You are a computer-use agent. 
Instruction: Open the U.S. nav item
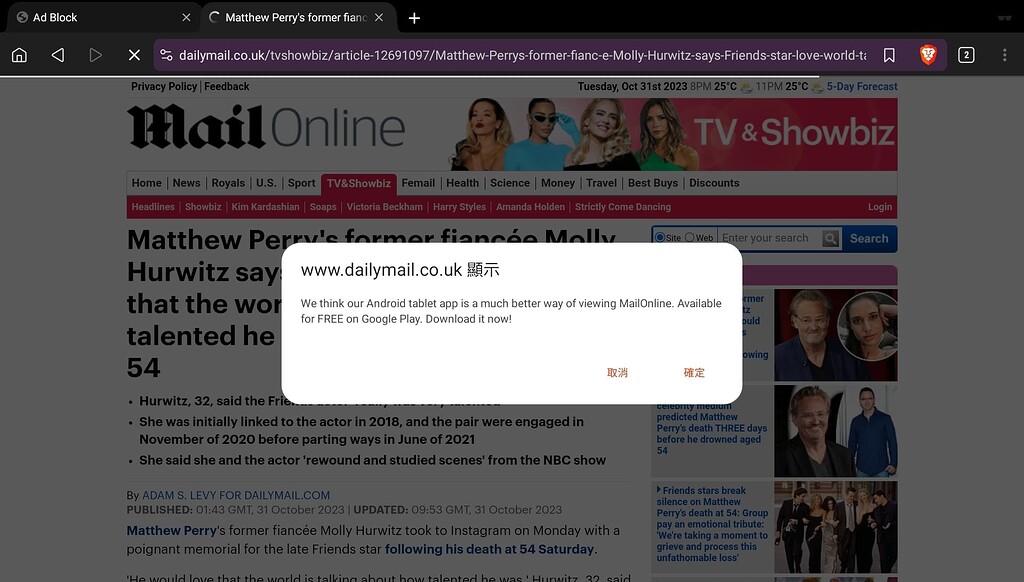(x=266, y=183)
